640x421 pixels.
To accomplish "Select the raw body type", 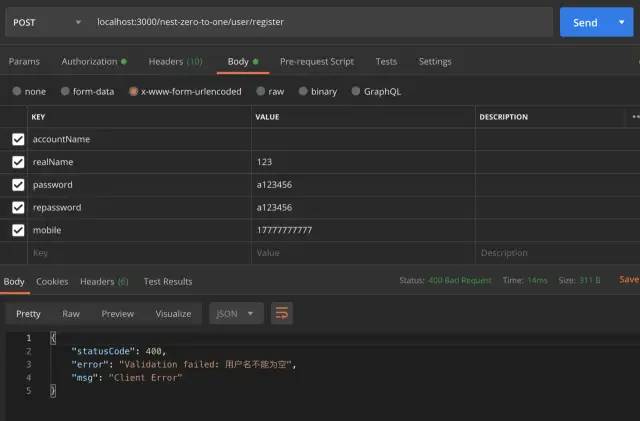I will (260, 91).
